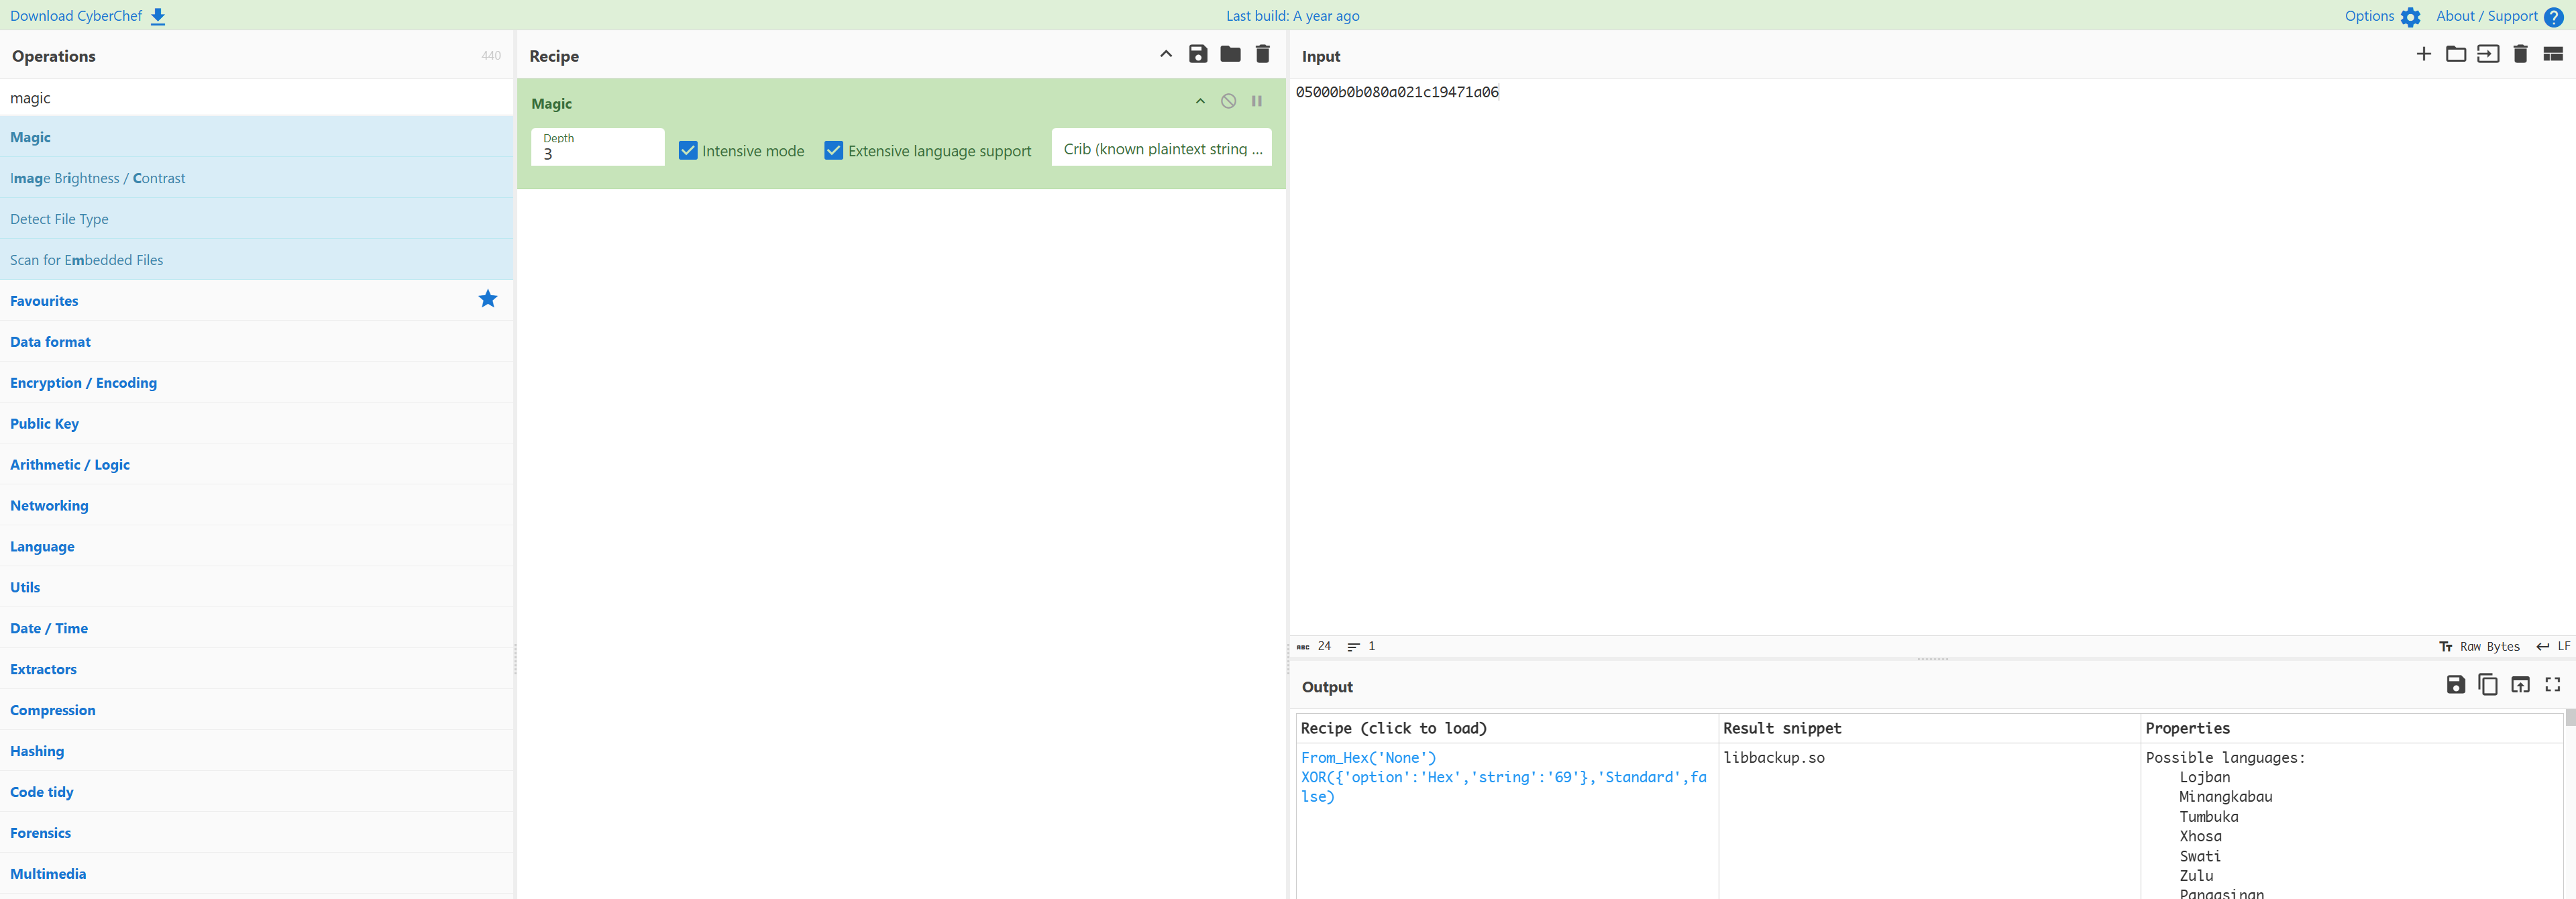Click the Crib known plaintext field
This screenshot has height=899, width=2576.
pyautogui.click(x=1161, y=149)
